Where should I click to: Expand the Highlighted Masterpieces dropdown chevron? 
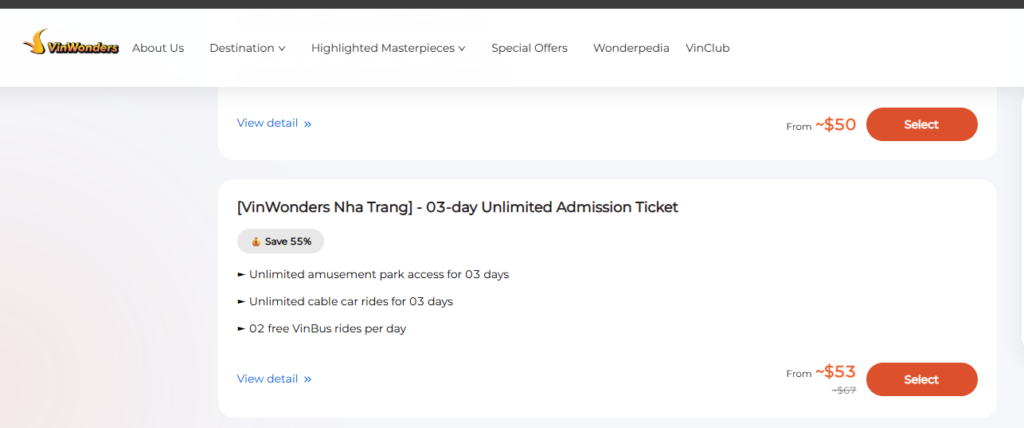click(461, 48)
